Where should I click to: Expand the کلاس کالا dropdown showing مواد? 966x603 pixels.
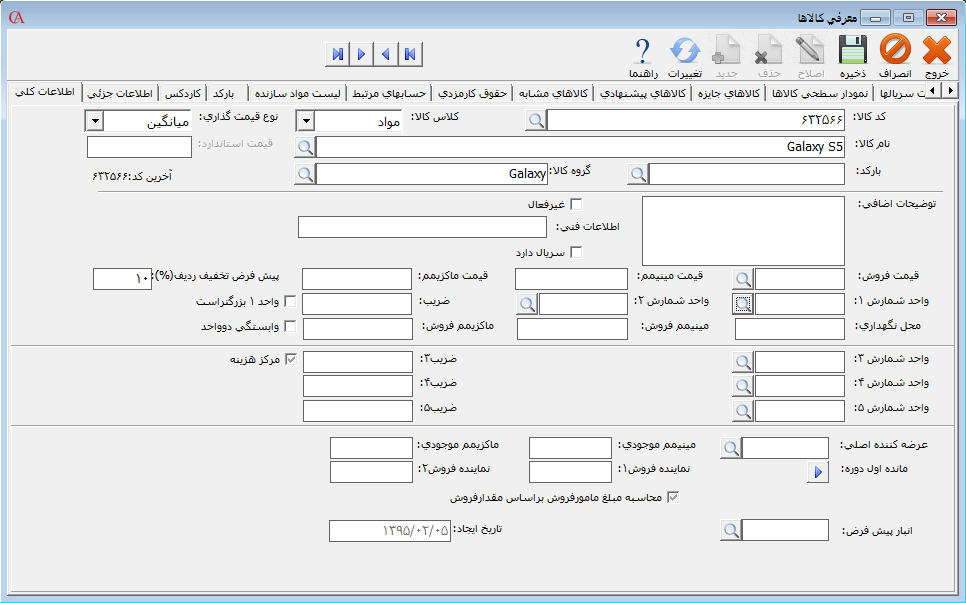click(x=306, y=121)
